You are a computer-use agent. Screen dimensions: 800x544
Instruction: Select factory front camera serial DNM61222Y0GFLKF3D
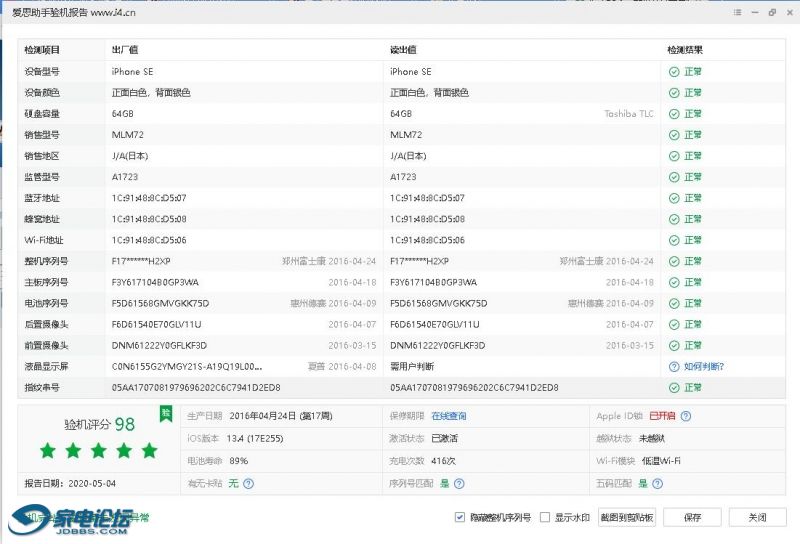coord(159,345)
